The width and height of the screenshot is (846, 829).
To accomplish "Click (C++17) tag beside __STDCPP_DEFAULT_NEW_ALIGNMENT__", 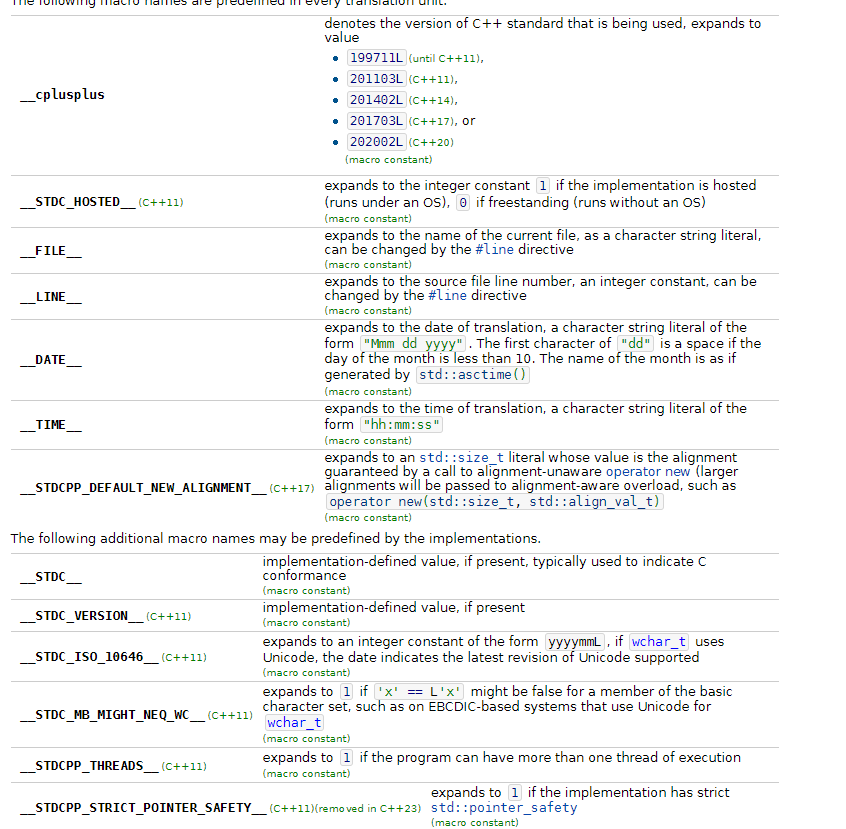I will [x=292, y=488].
